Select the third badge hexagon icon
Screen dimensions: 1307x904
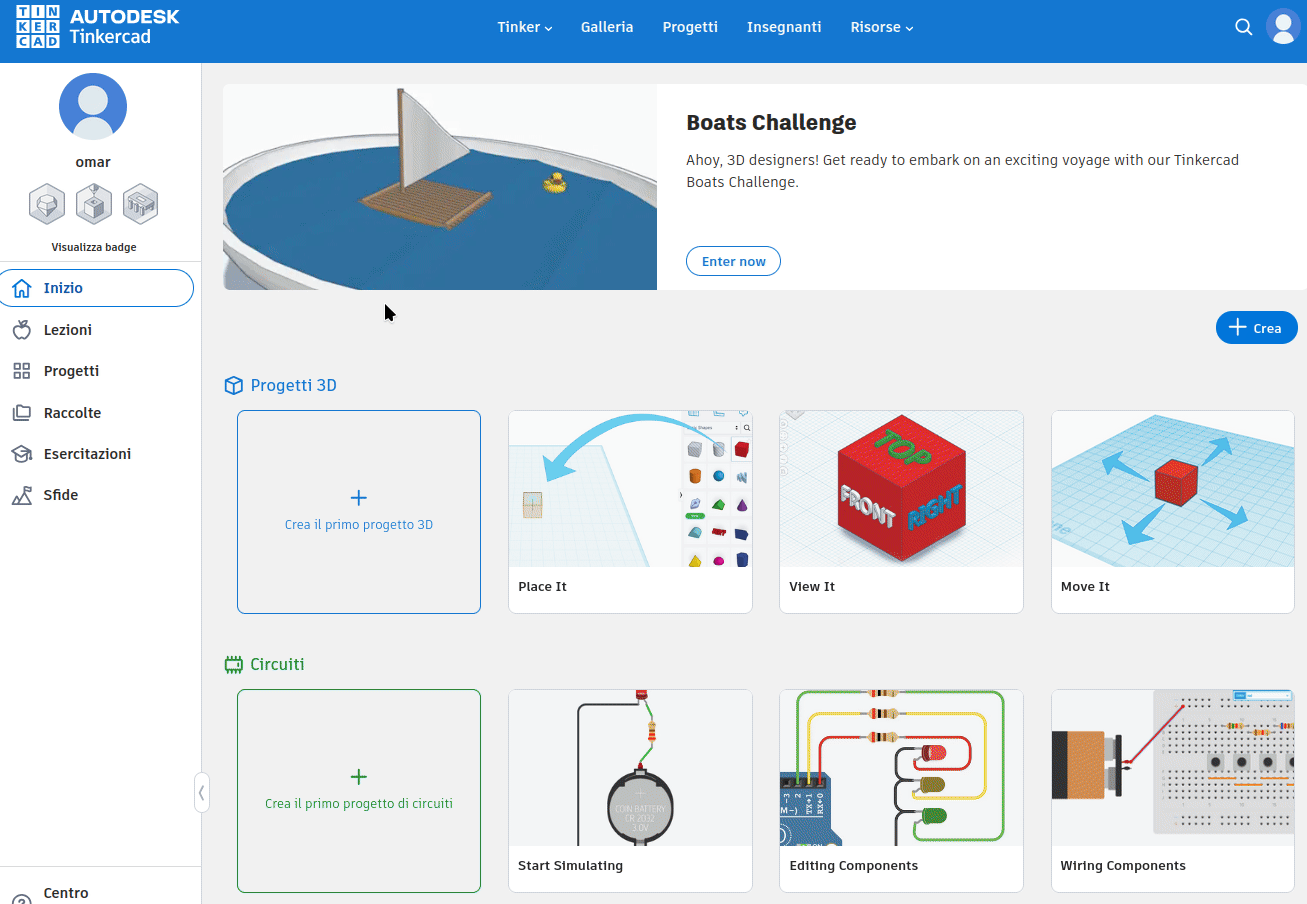[141, 203]
